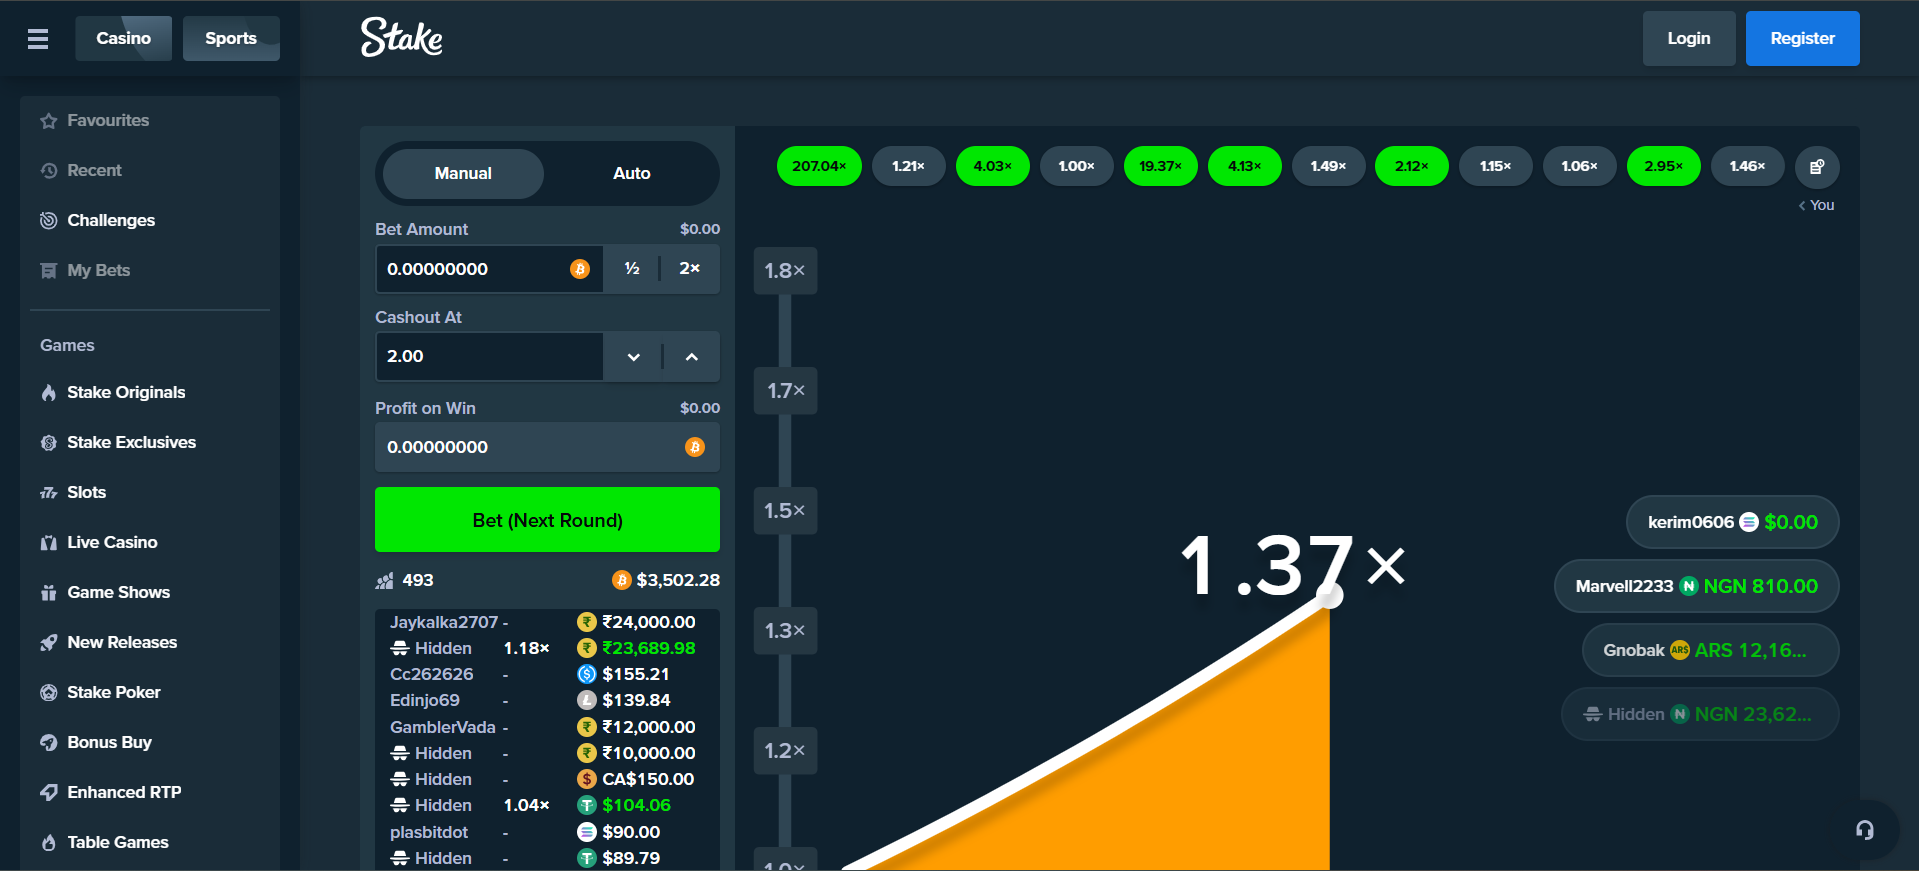1919x871 pixels.
Task: Click Bitcoin icon beside $3,502.28 total
Action: click(622, 580)
